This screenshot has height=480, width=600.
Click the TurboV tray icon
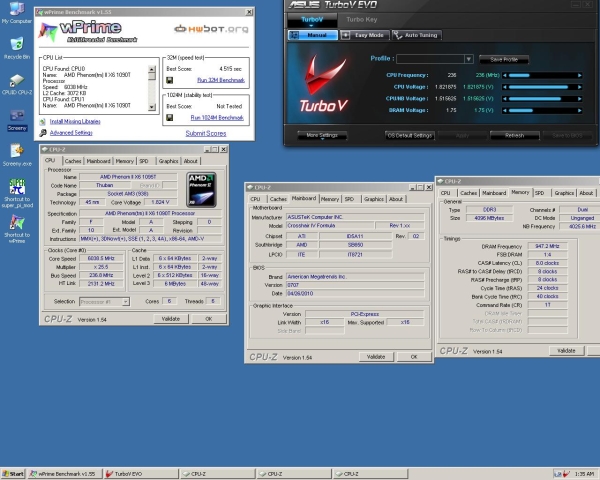[567, 474]
